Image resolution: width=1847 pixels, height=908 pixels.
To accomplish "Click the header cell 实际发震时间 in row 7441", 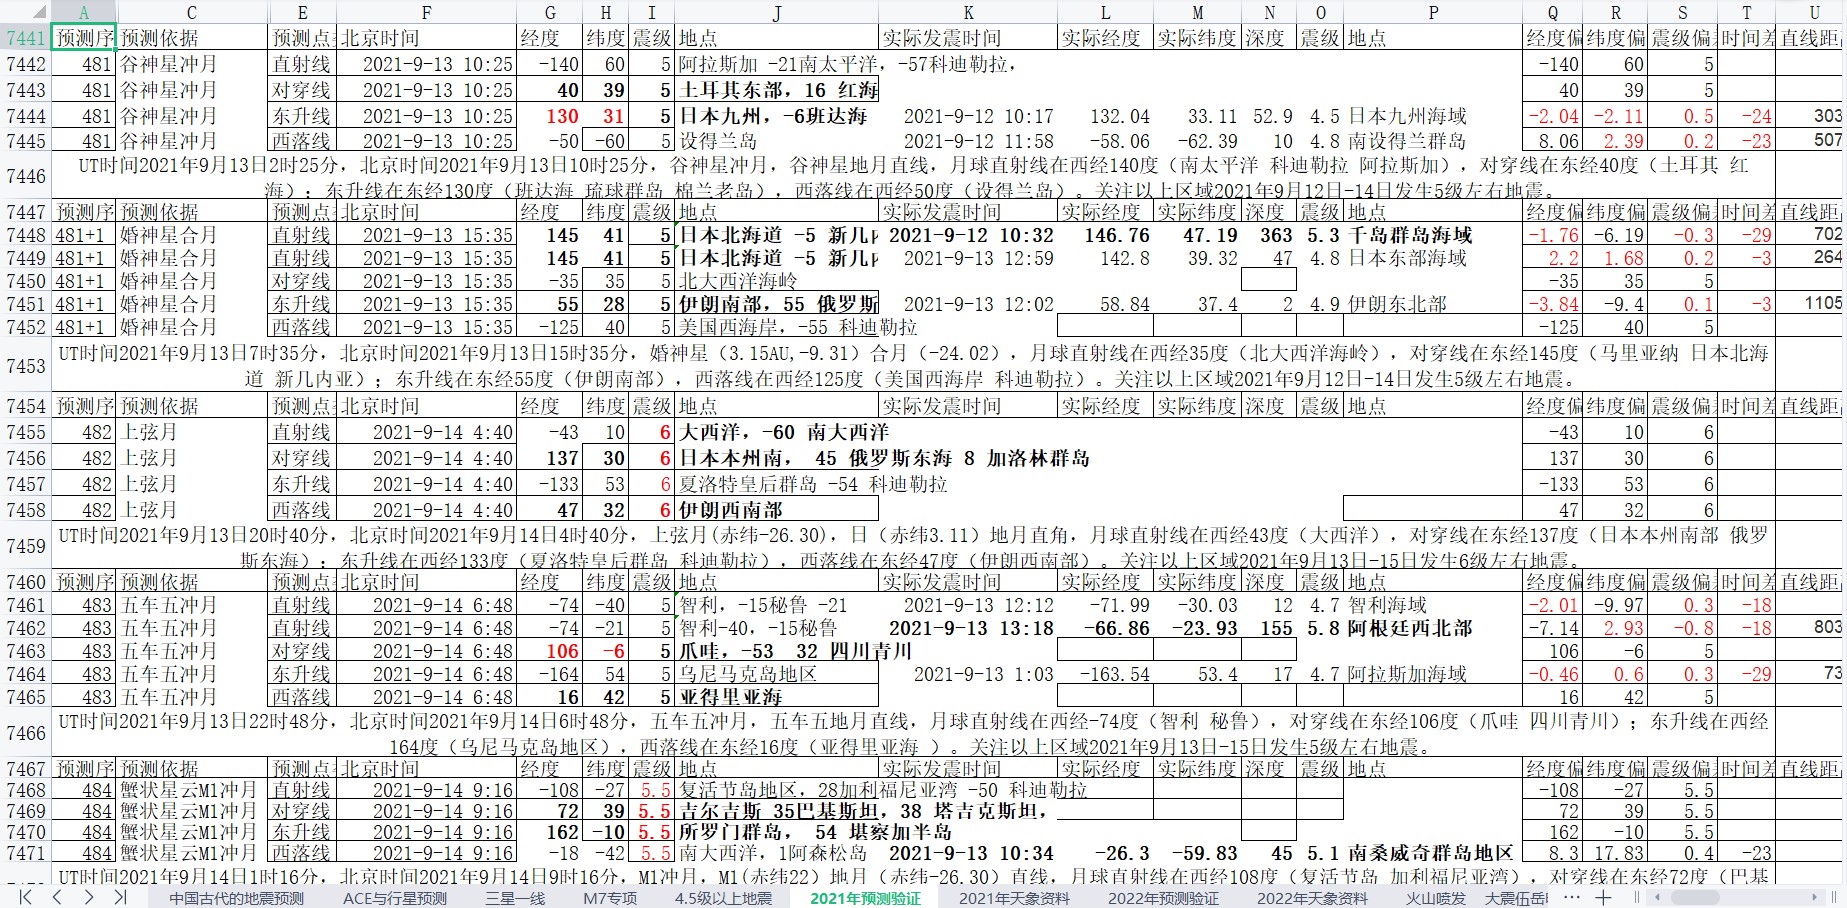I will point(968,38).
